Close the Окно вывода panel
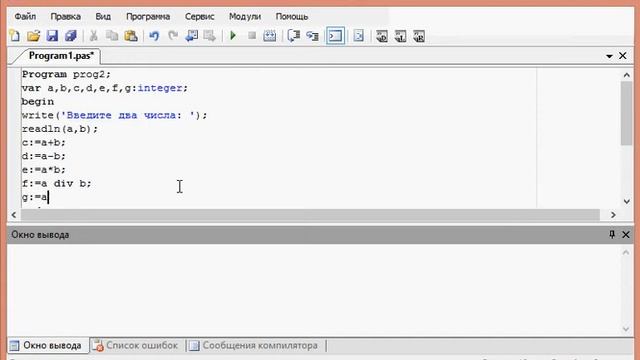Screen dimensions: 640x360 pyautogui.click(x=626, y=234)
